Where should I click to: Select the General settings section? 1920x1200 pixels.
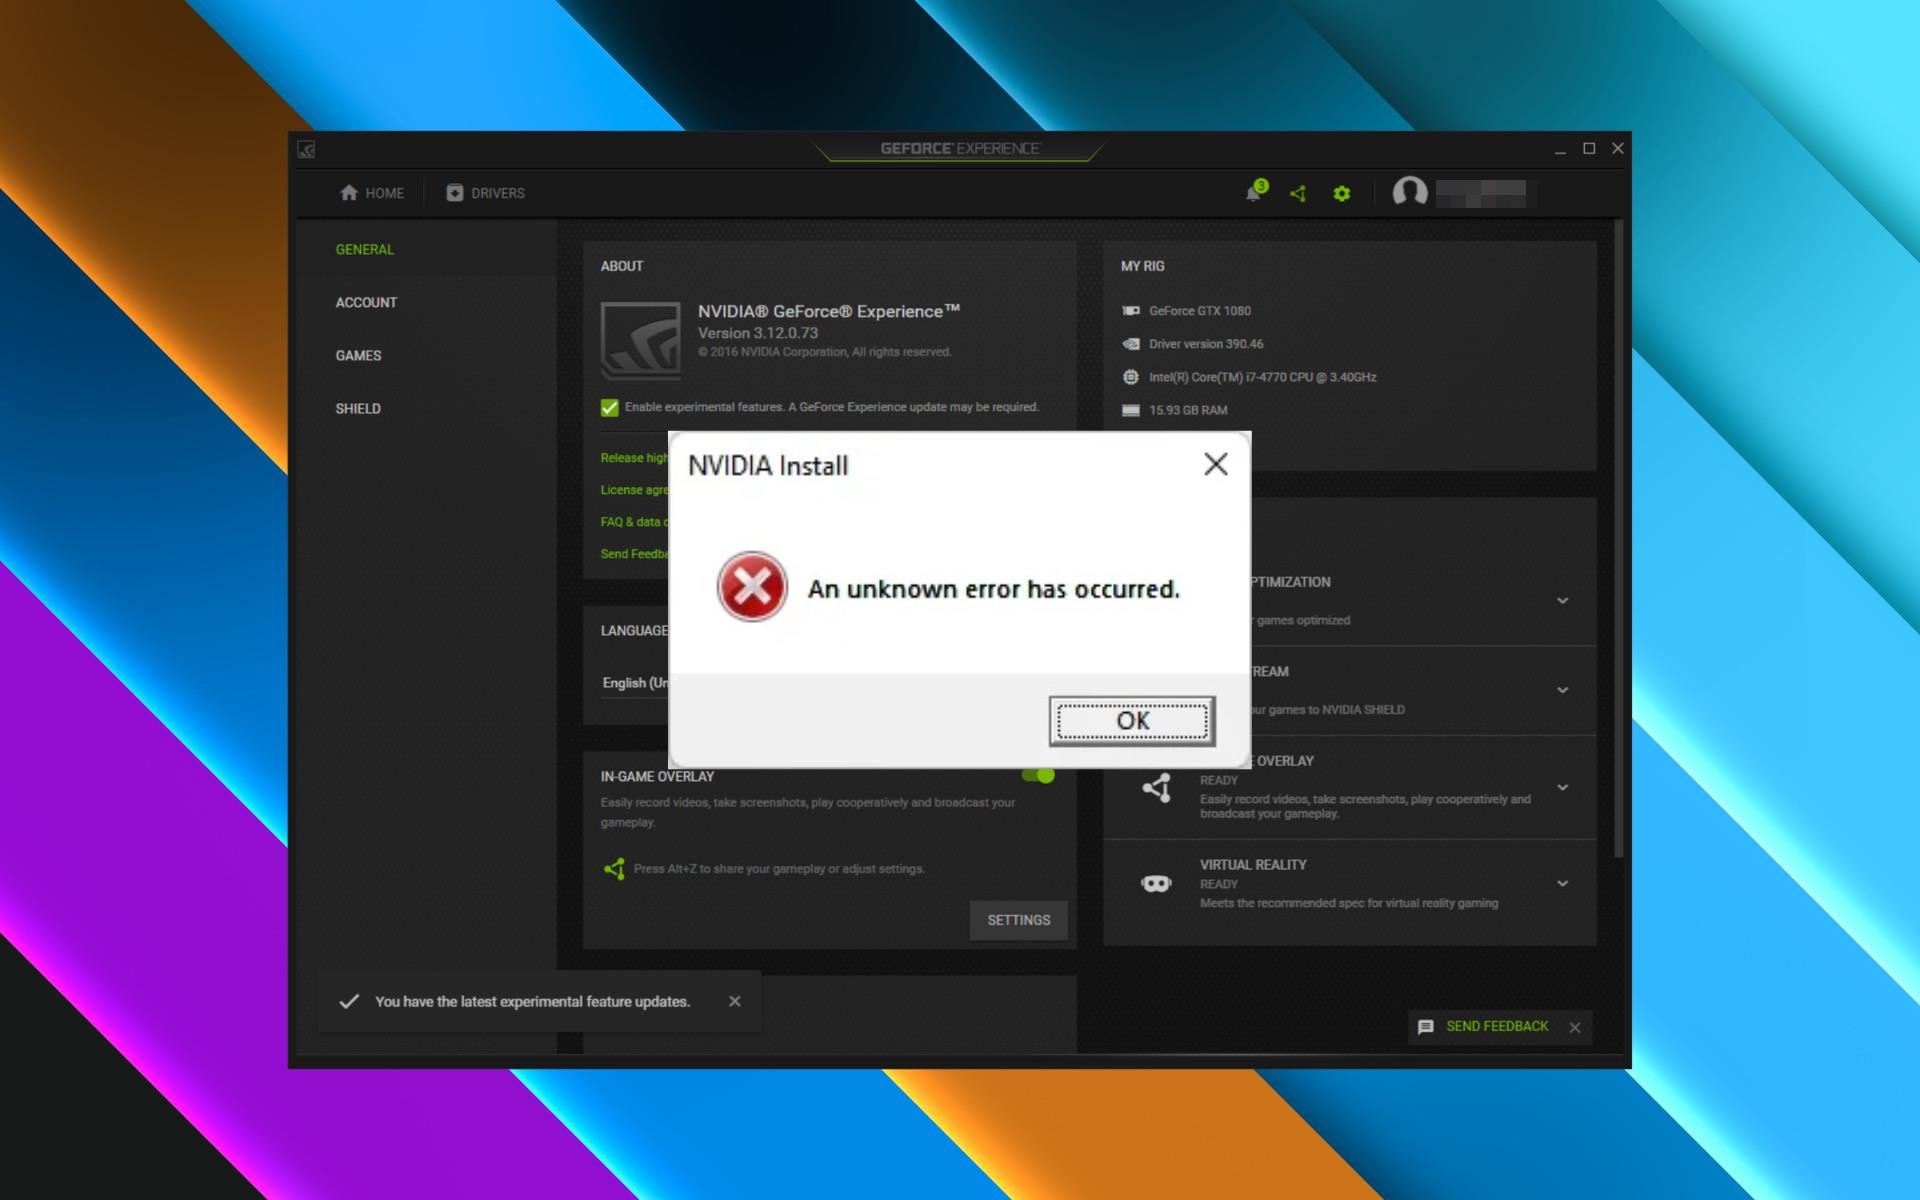(x=364, y=249)
